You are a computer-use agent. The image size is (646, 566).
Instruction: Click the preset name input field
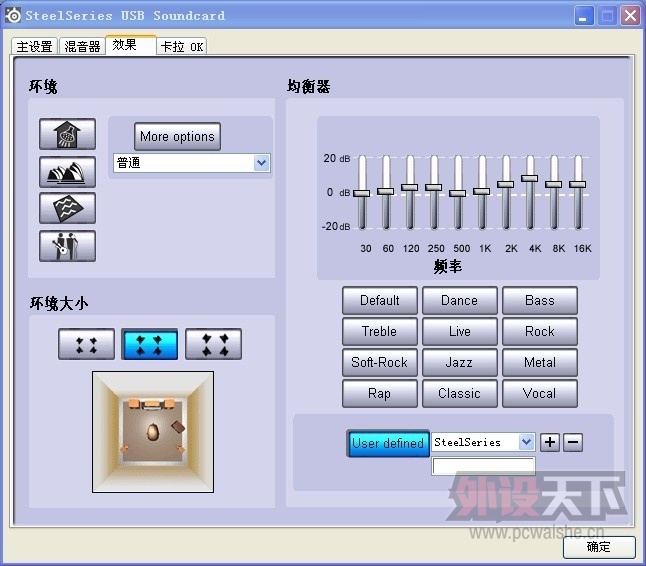[x=483, y=466]
